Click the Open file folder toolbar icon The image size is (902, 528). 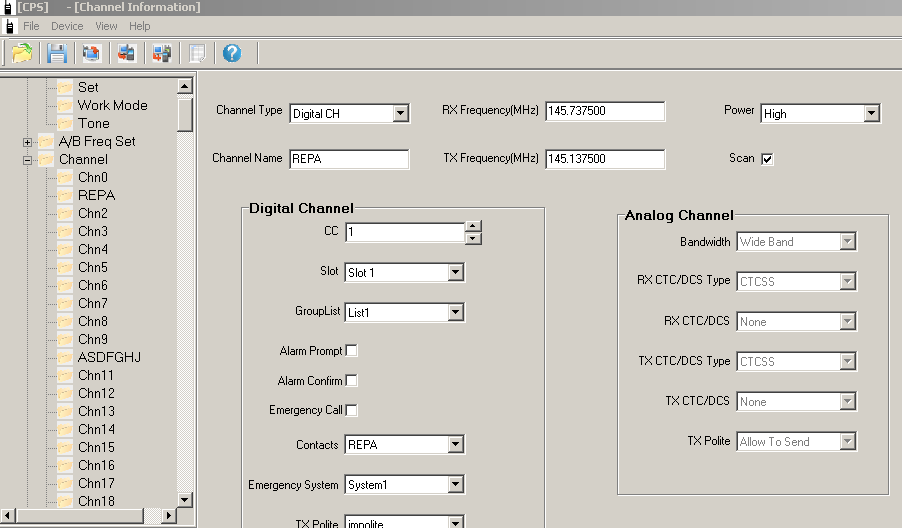click(22, 53)
